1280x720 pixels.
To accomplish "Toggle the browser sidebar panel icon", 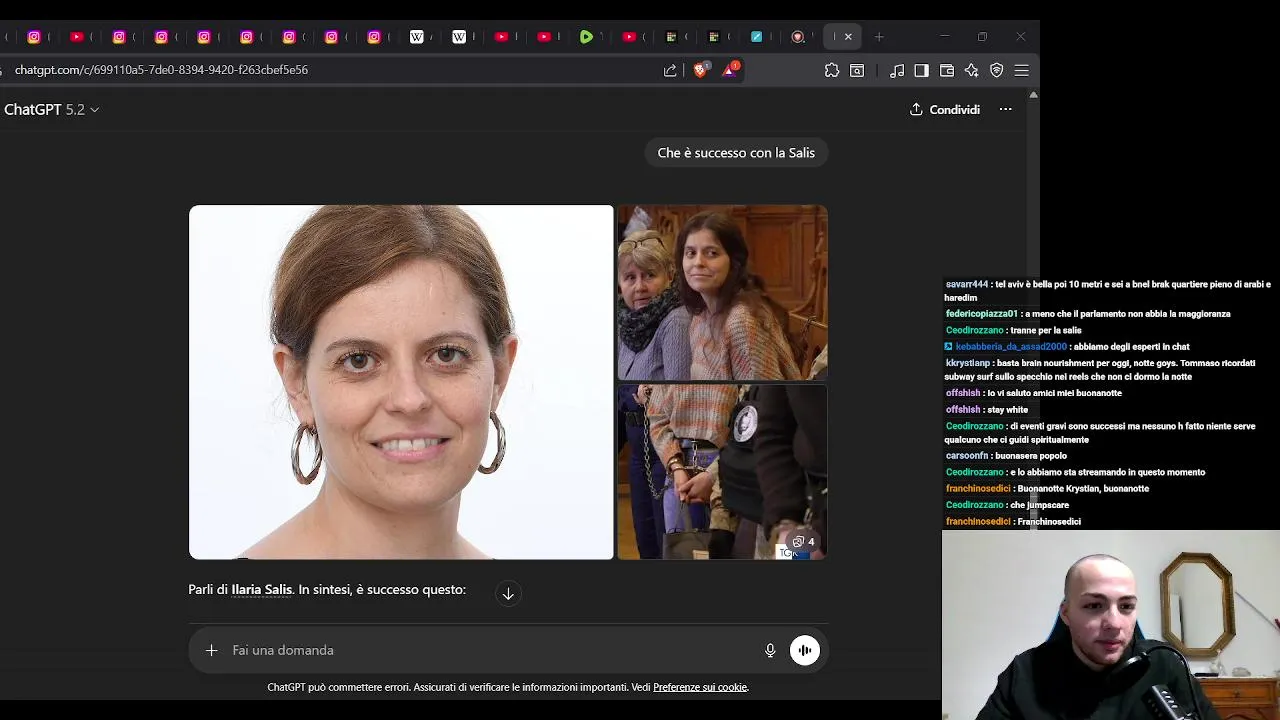I will tap(922, 70).
